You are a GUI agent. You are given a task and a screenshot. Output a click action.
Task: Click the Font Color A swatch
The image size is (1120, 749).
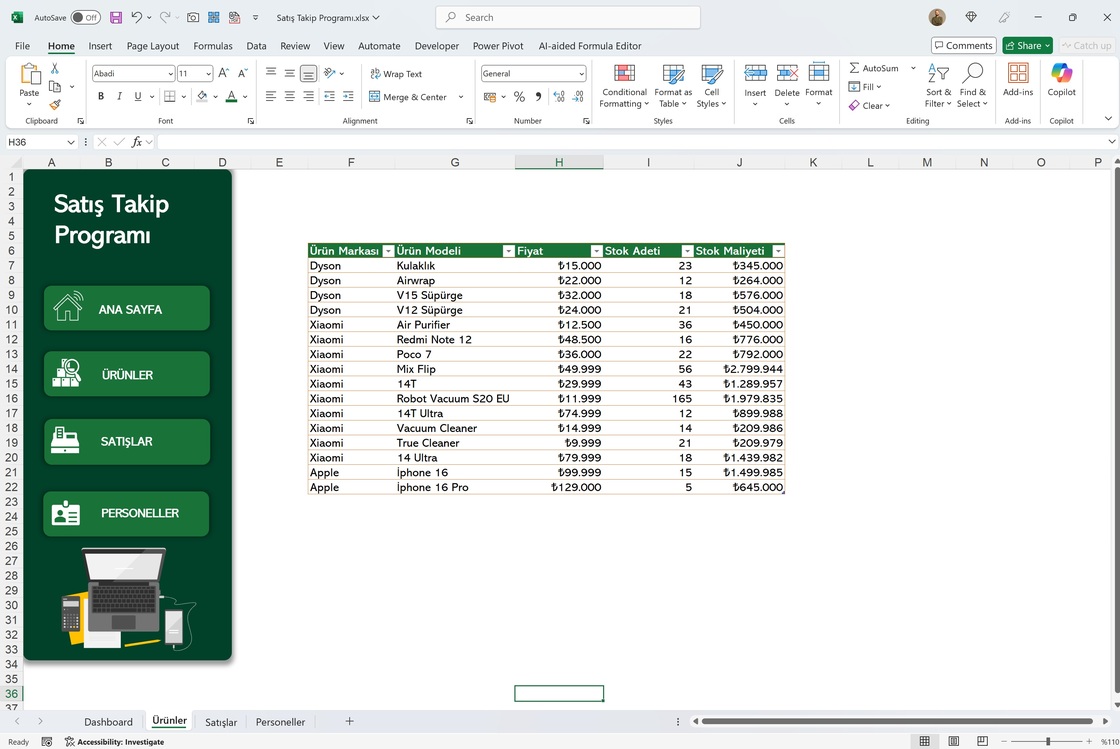pos(231,96)
